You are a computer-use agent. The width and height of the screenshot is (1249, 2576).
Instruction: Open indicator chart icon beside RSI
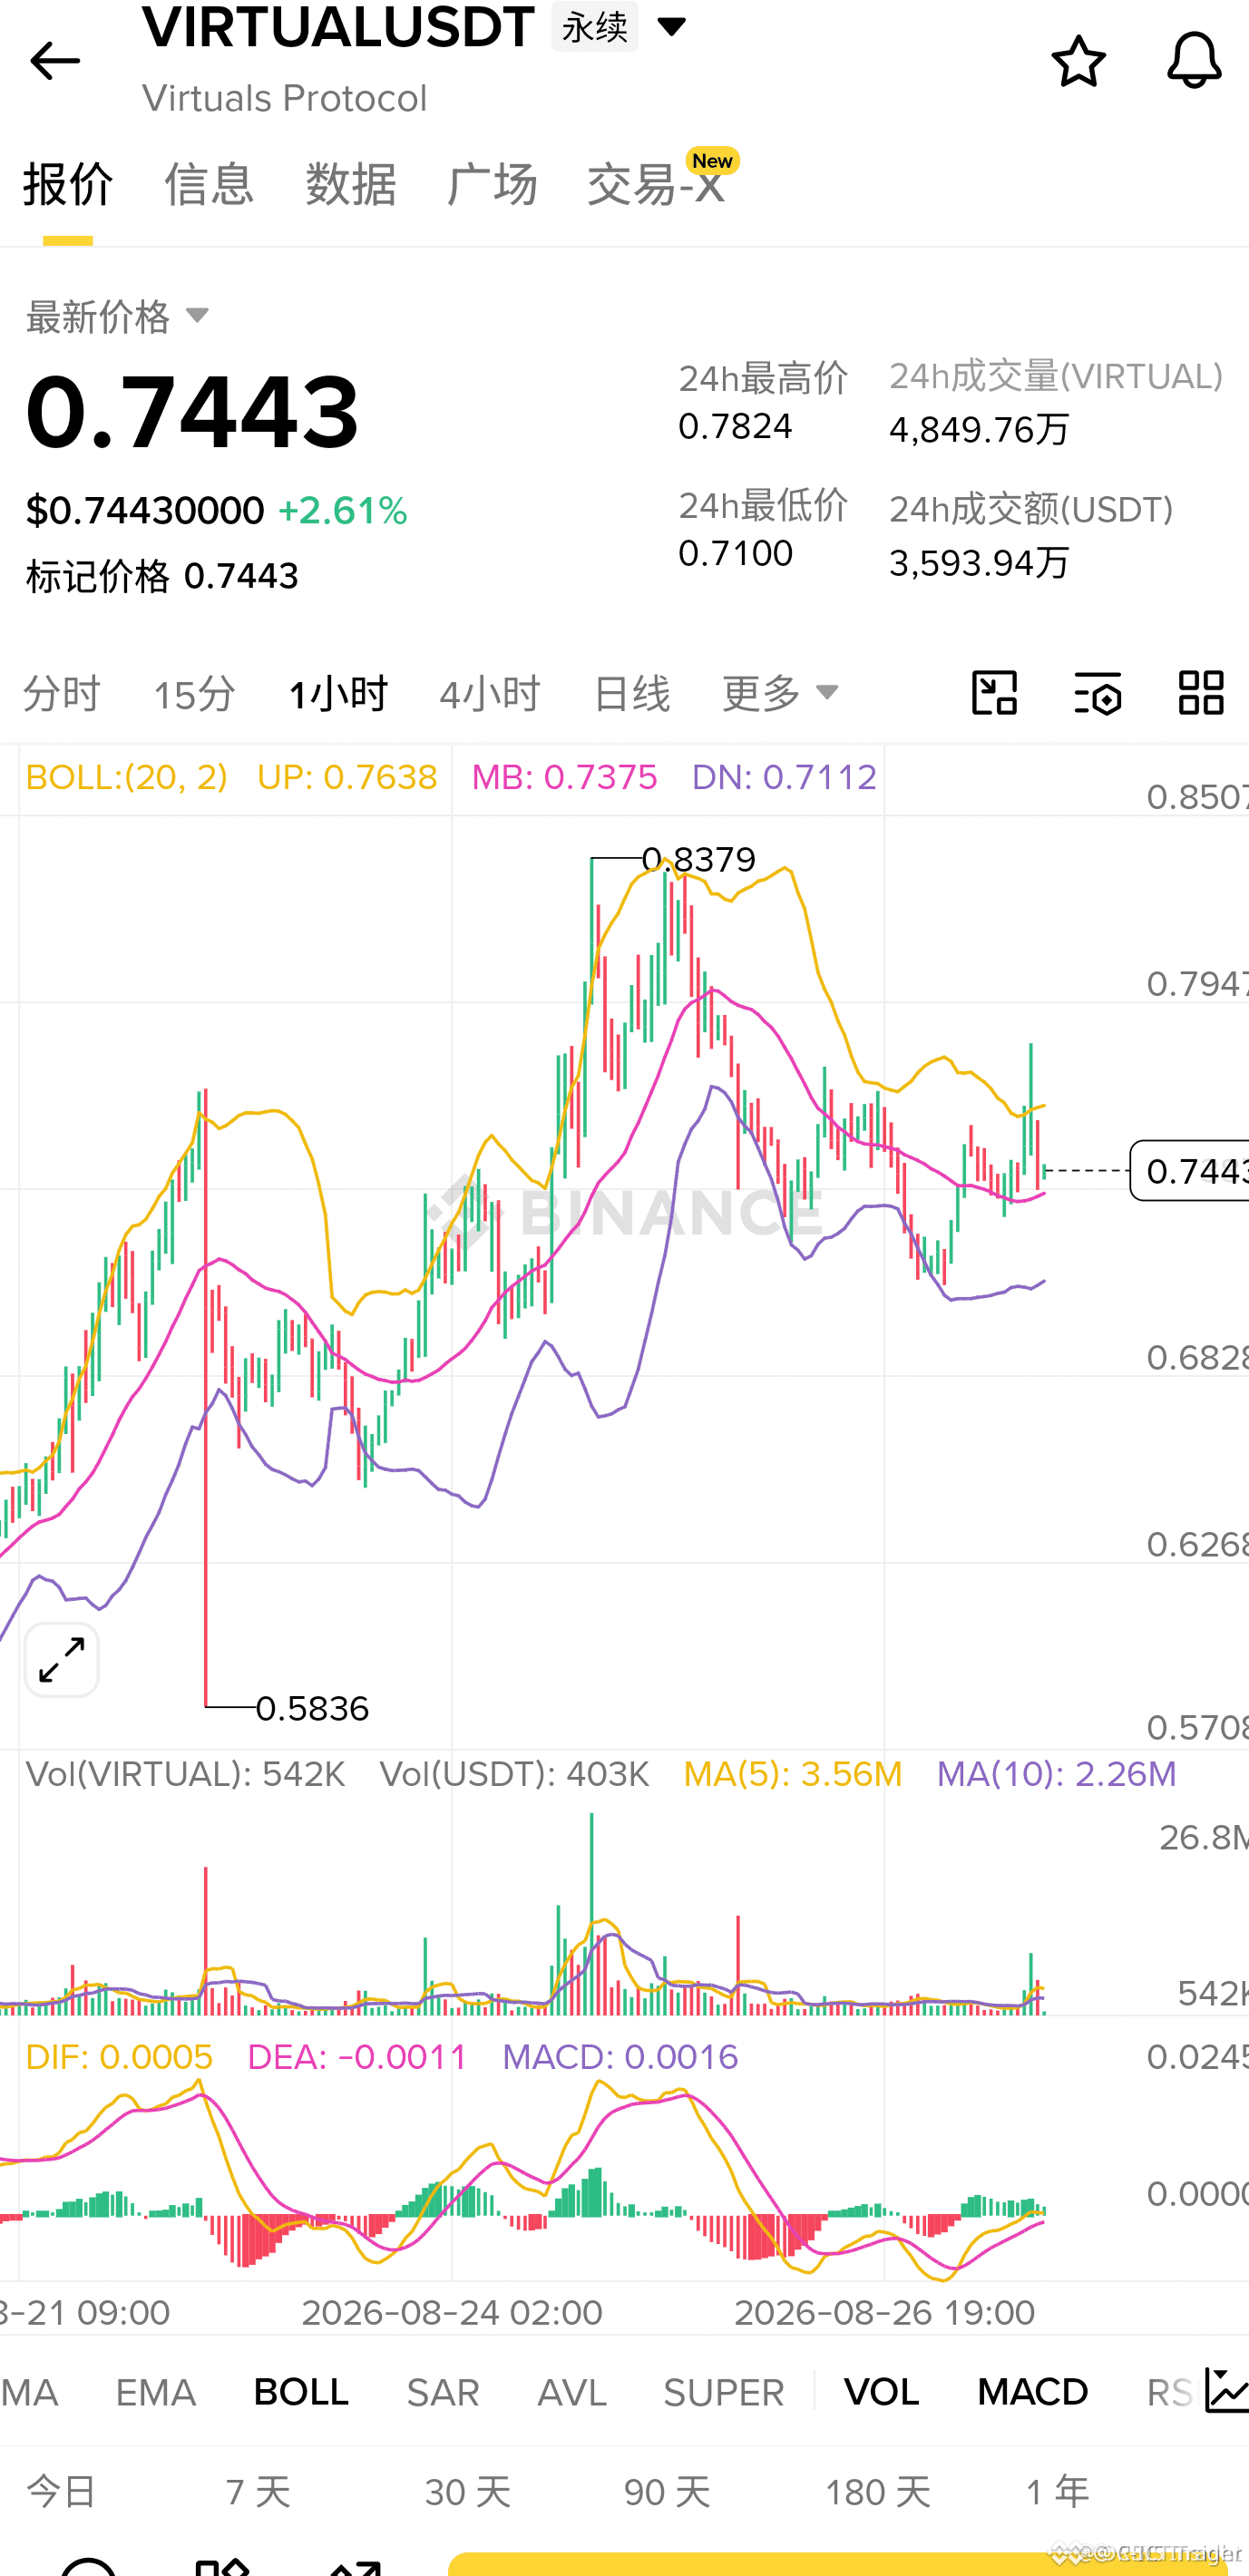pyautogui.click(x=1226, y=2390)
